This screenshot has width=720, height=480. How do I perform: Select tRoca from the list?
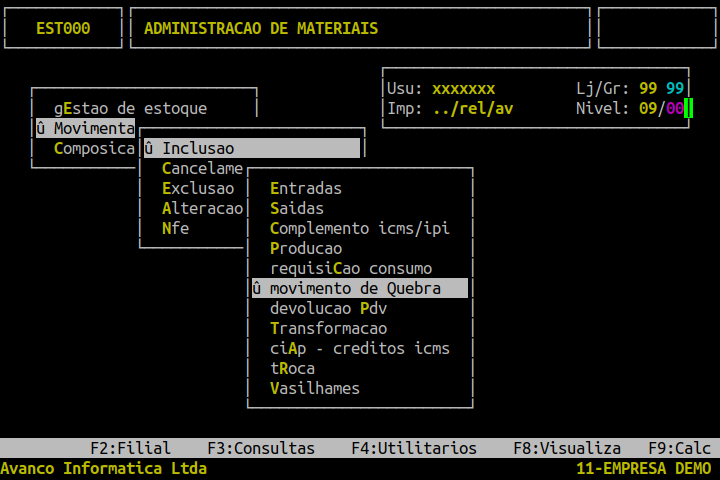[292, 368]
